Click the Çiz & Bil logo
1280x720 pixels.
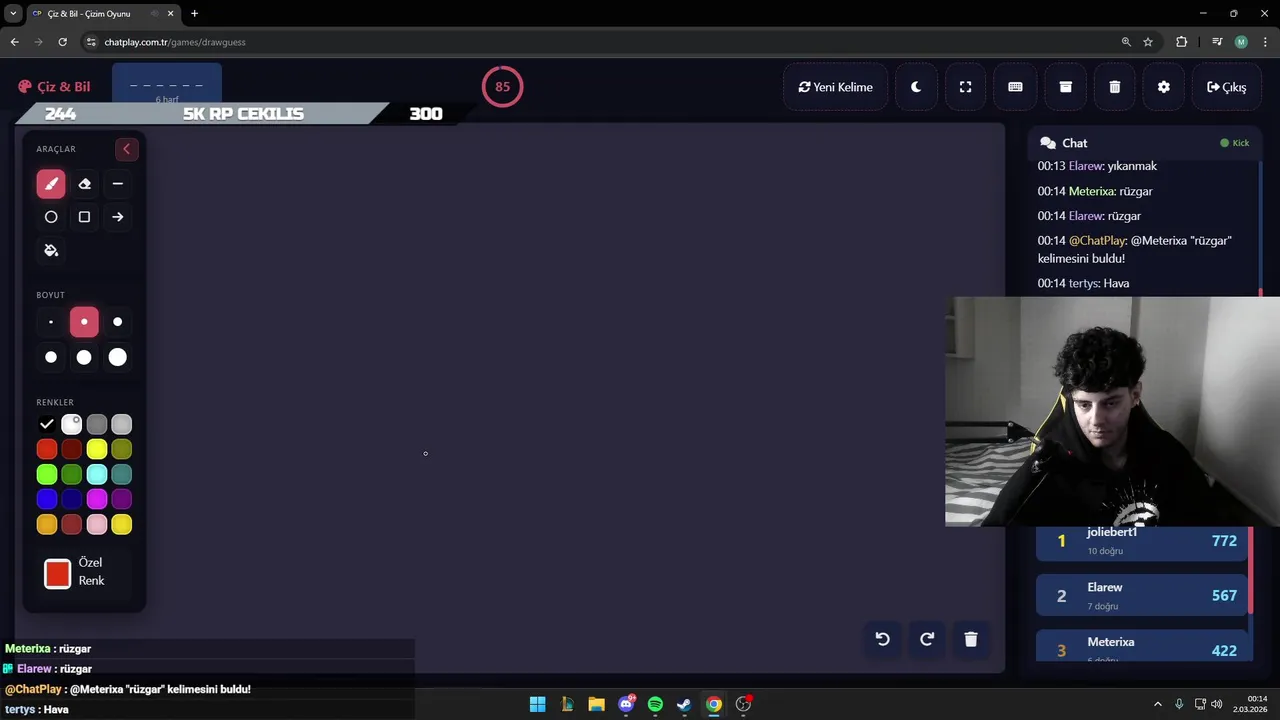click(x=54, y=87)
